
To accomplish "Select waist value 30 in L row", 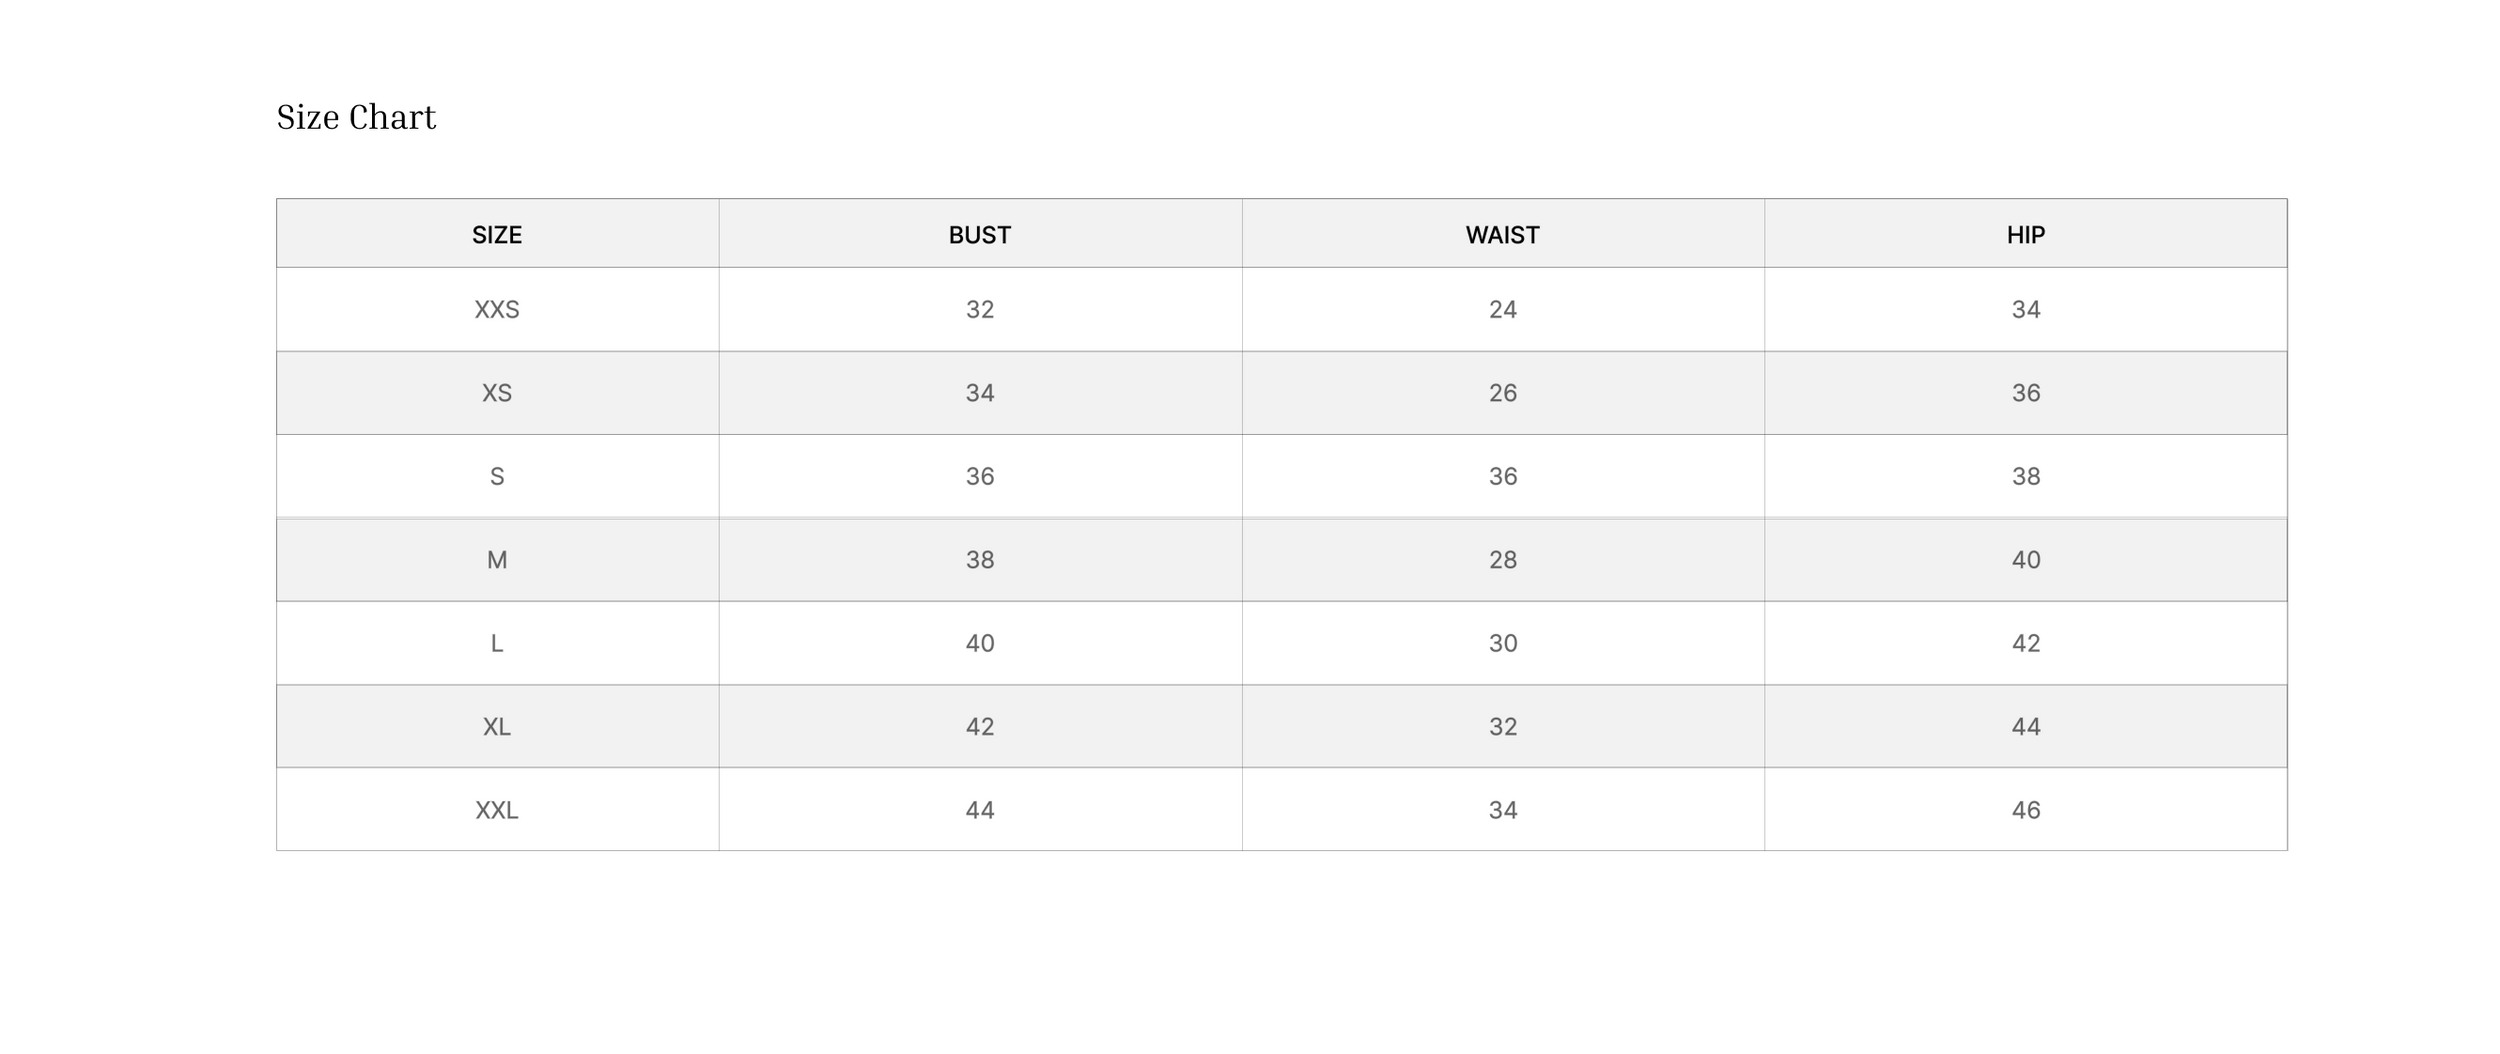I will 1503,643.
